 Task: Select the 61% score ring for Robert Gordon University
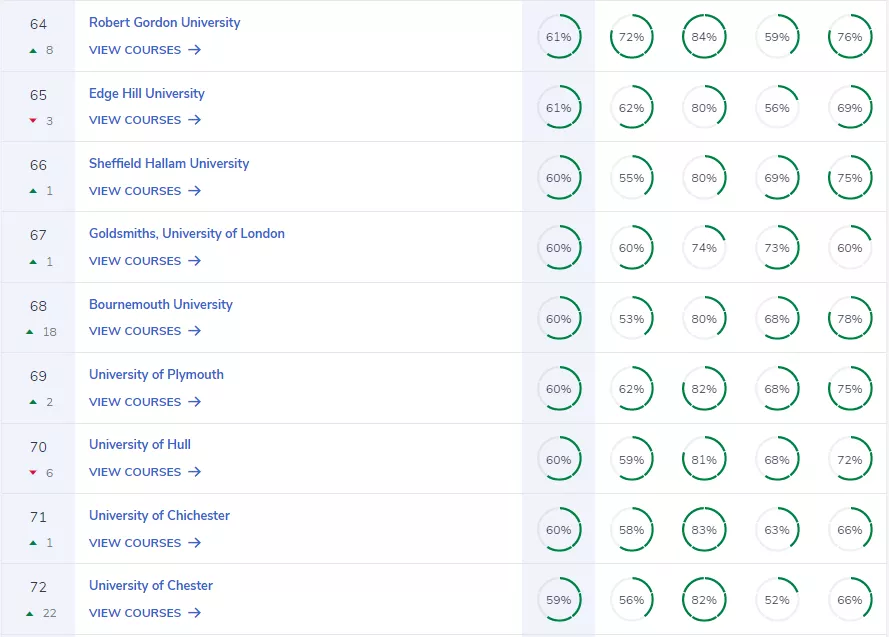(560, 37)
